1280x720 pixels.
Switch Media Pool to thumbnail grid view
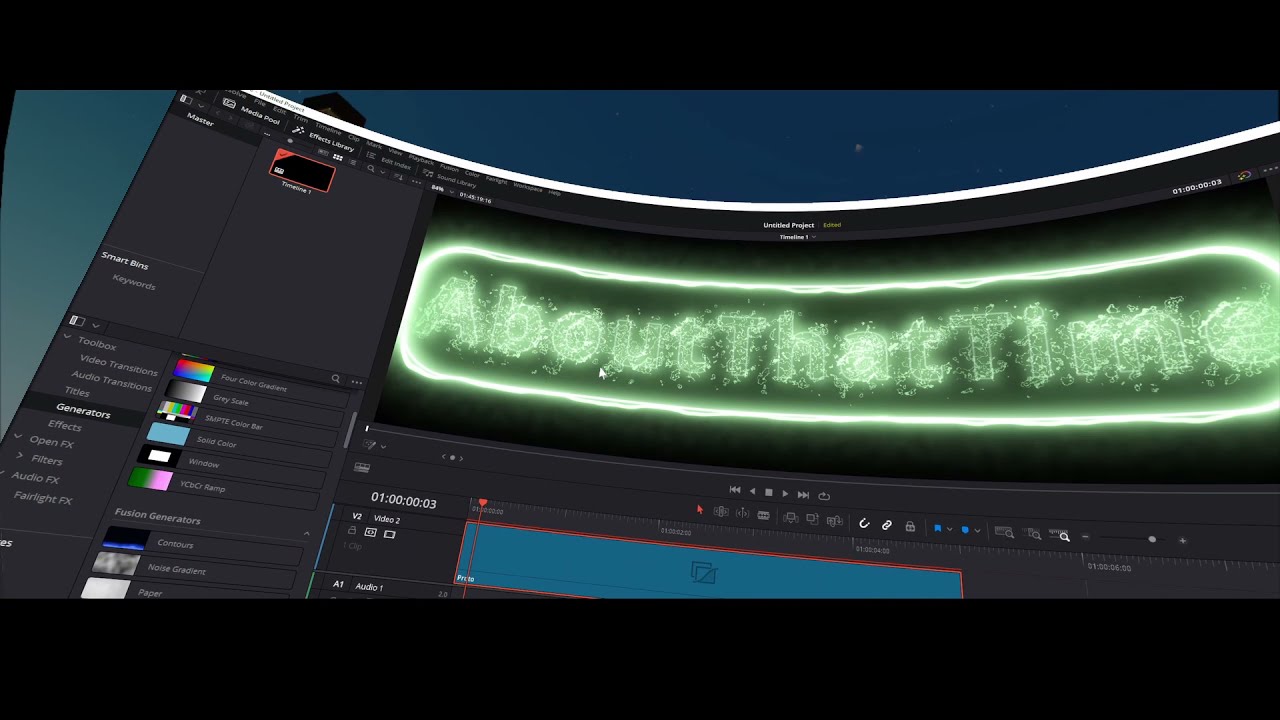tap(338, 157)
